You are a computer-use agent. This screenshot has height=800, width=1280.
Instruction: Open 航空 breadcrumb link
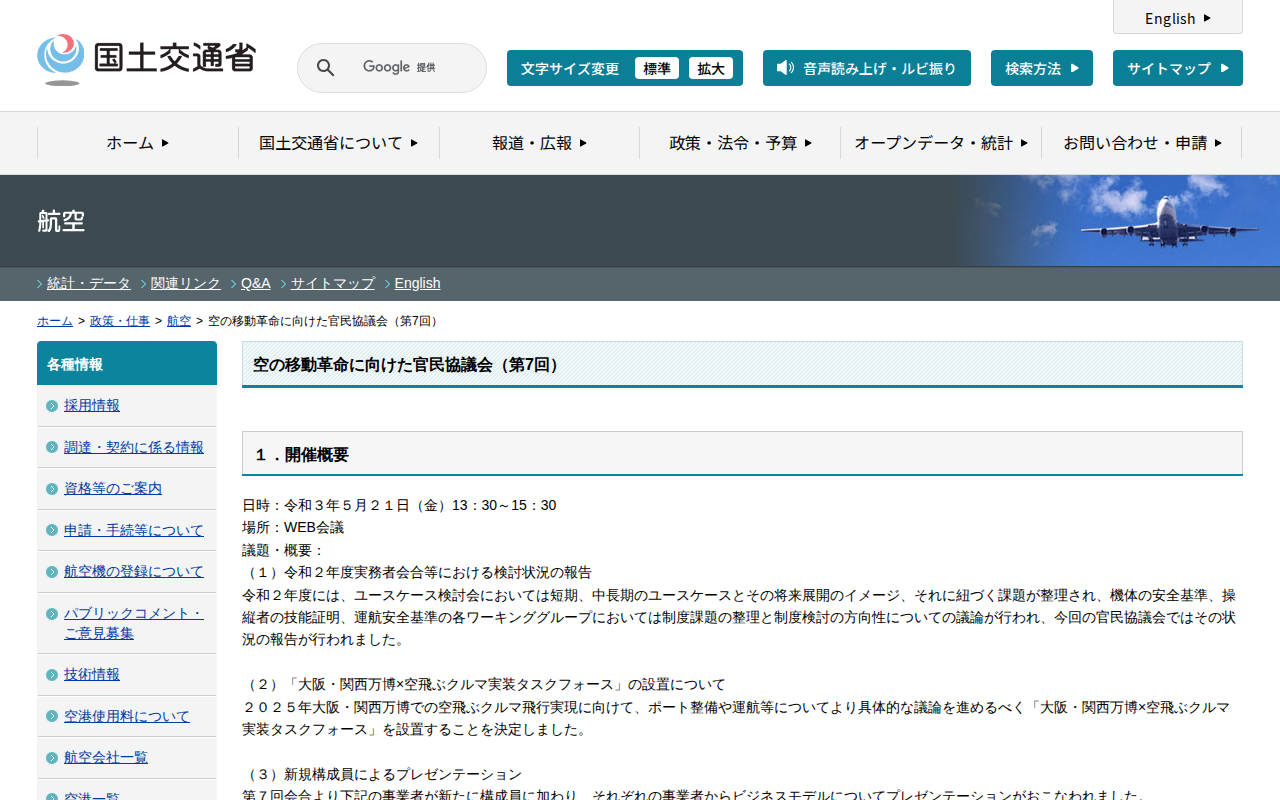[x=179, y=321]
